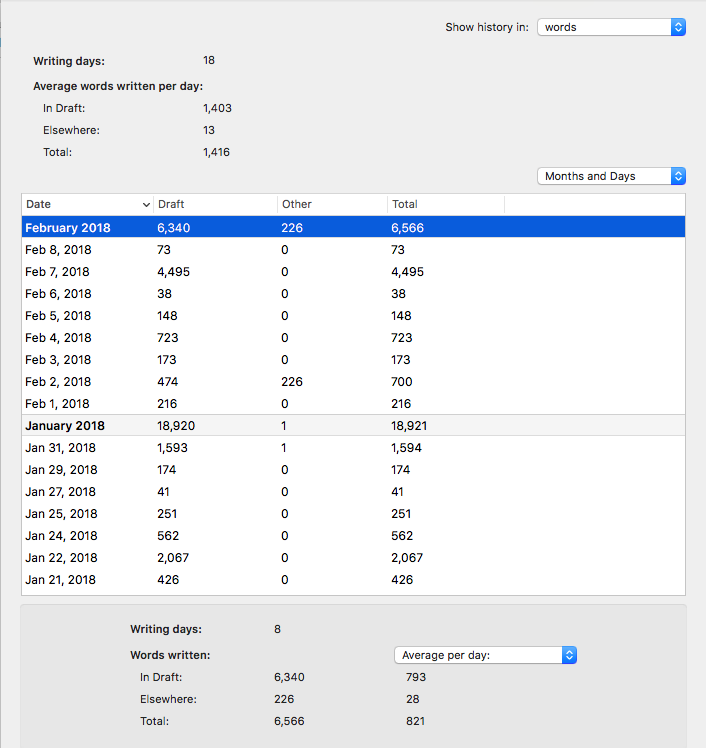Select the Feb 8, 2018 row
This screenshot has height=748, width=706.
[x=353, y=249]
